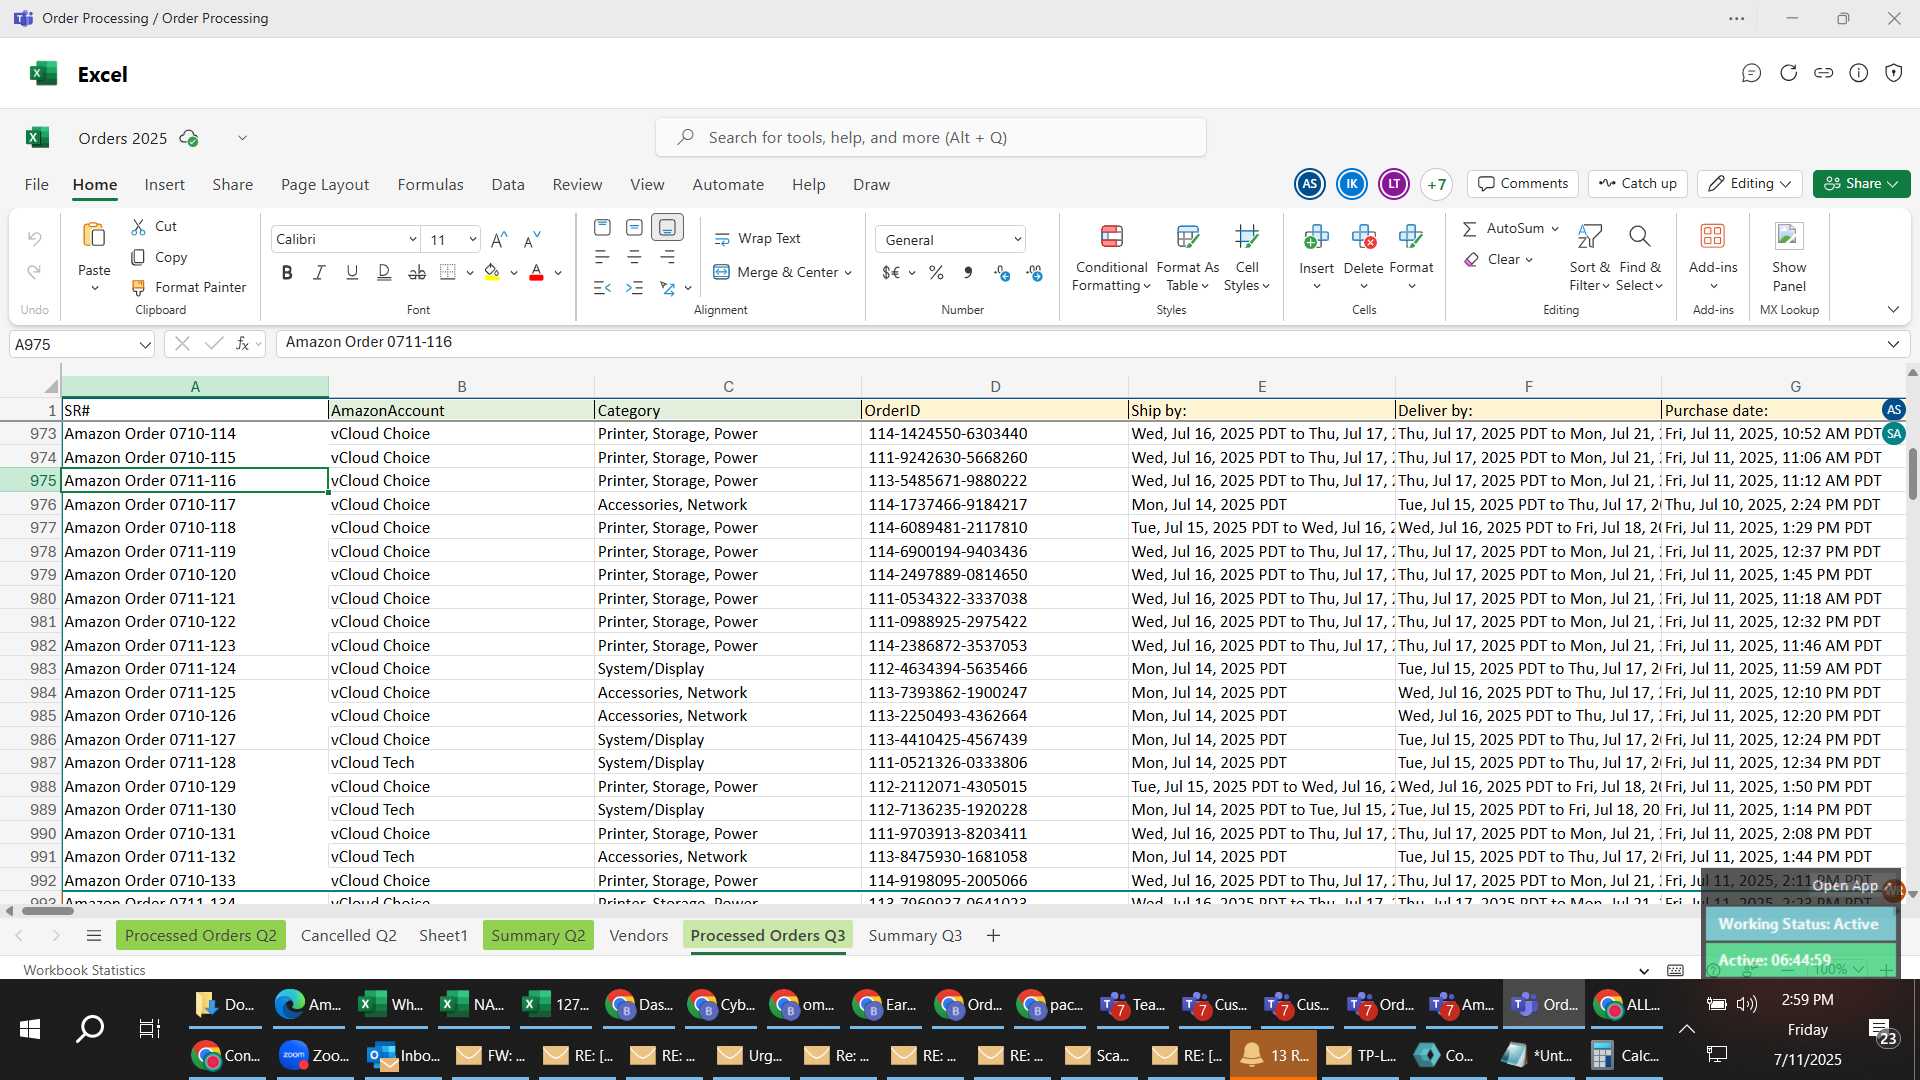This screenshot has height=1080, width=1920.
Task: Click the vertical scrollbar thumb
Action: click(x=1912, y=474)
